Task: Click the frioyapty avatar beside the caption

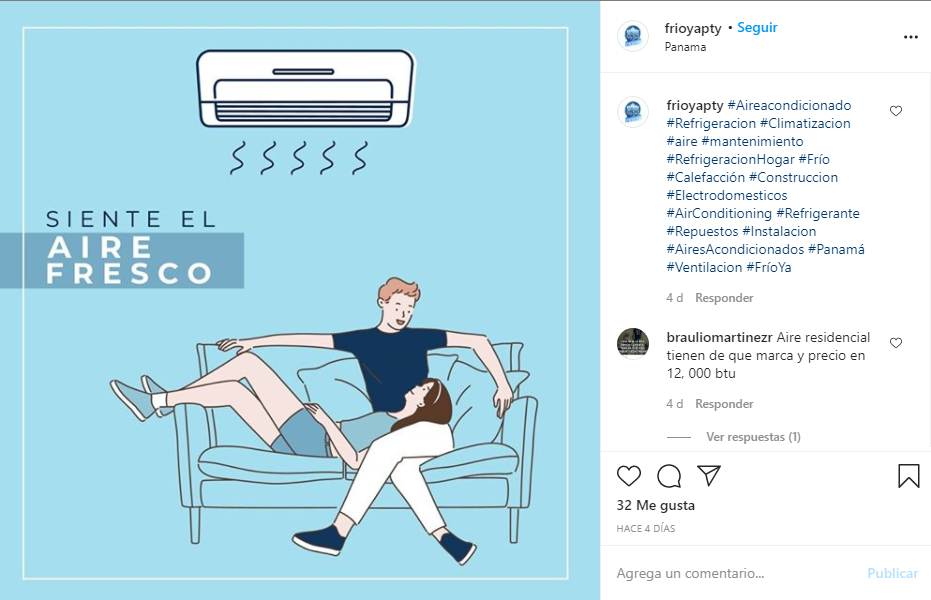Action: pos(633,112)
